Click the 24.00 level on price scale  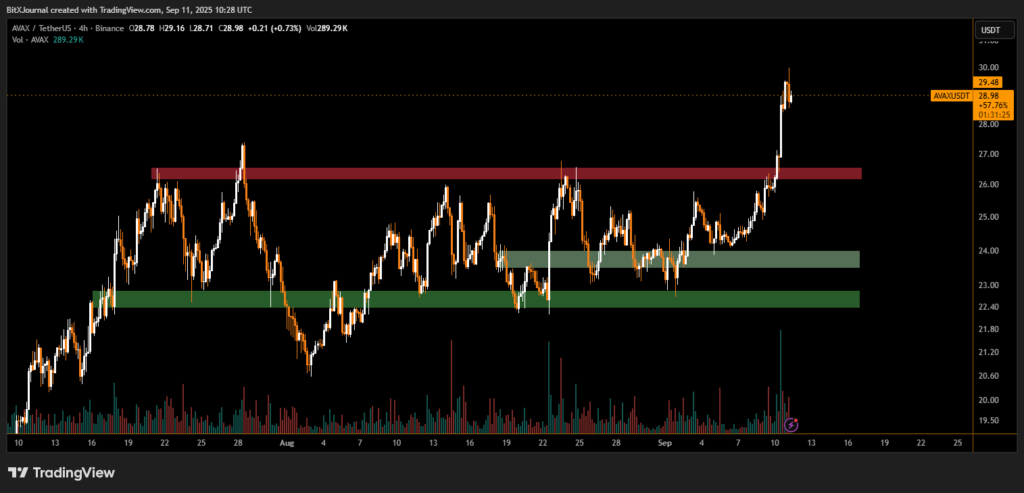pyautogui.click(x=988, y=251)
